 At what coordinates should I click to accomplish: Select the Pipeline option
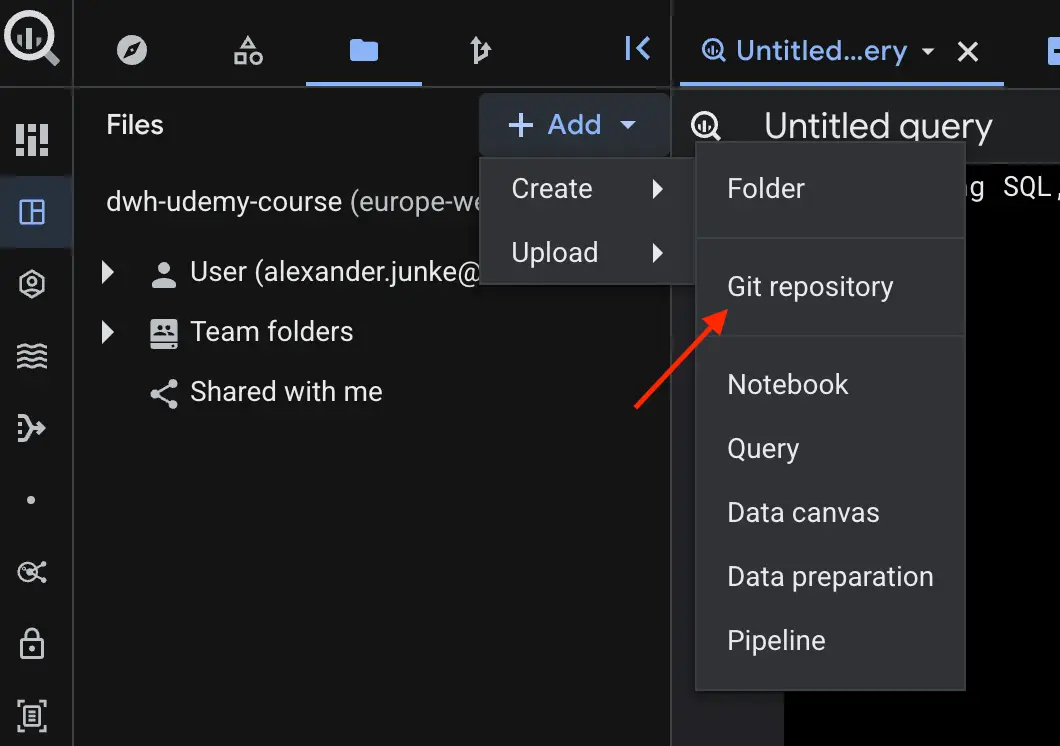click(x=830, y=641)
